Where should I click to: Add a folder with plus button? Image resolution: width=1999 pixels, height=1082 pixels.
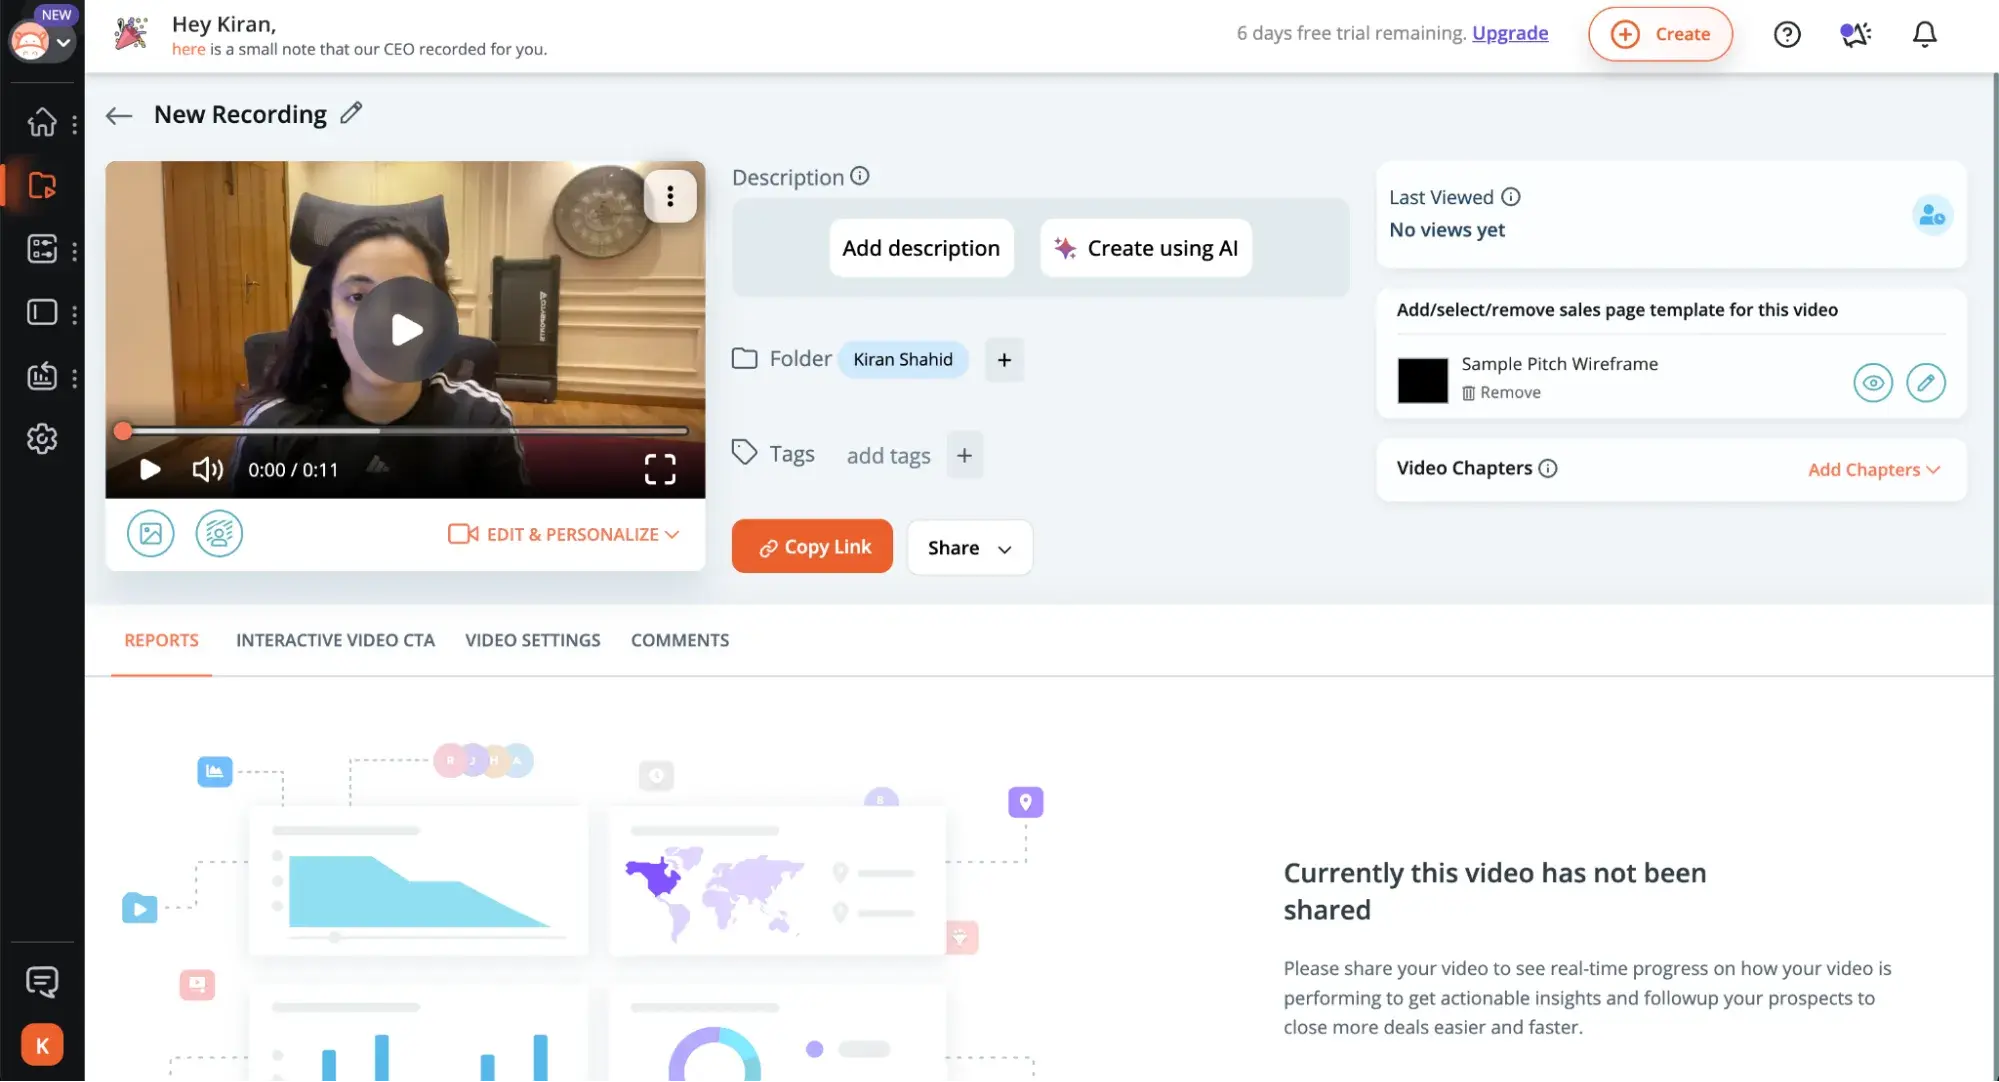click(x=1004, y=360)
